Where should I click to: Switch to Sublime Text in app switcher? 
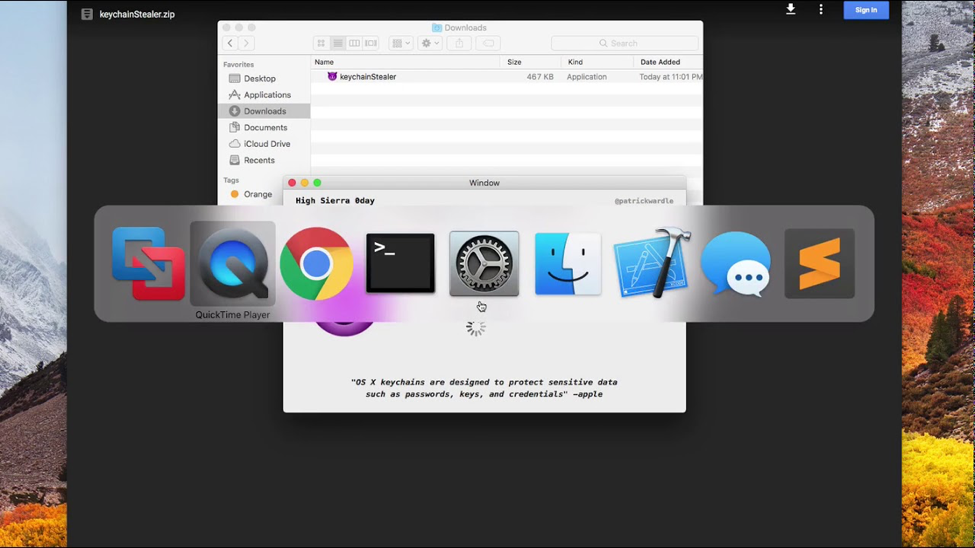click(820, 263)
